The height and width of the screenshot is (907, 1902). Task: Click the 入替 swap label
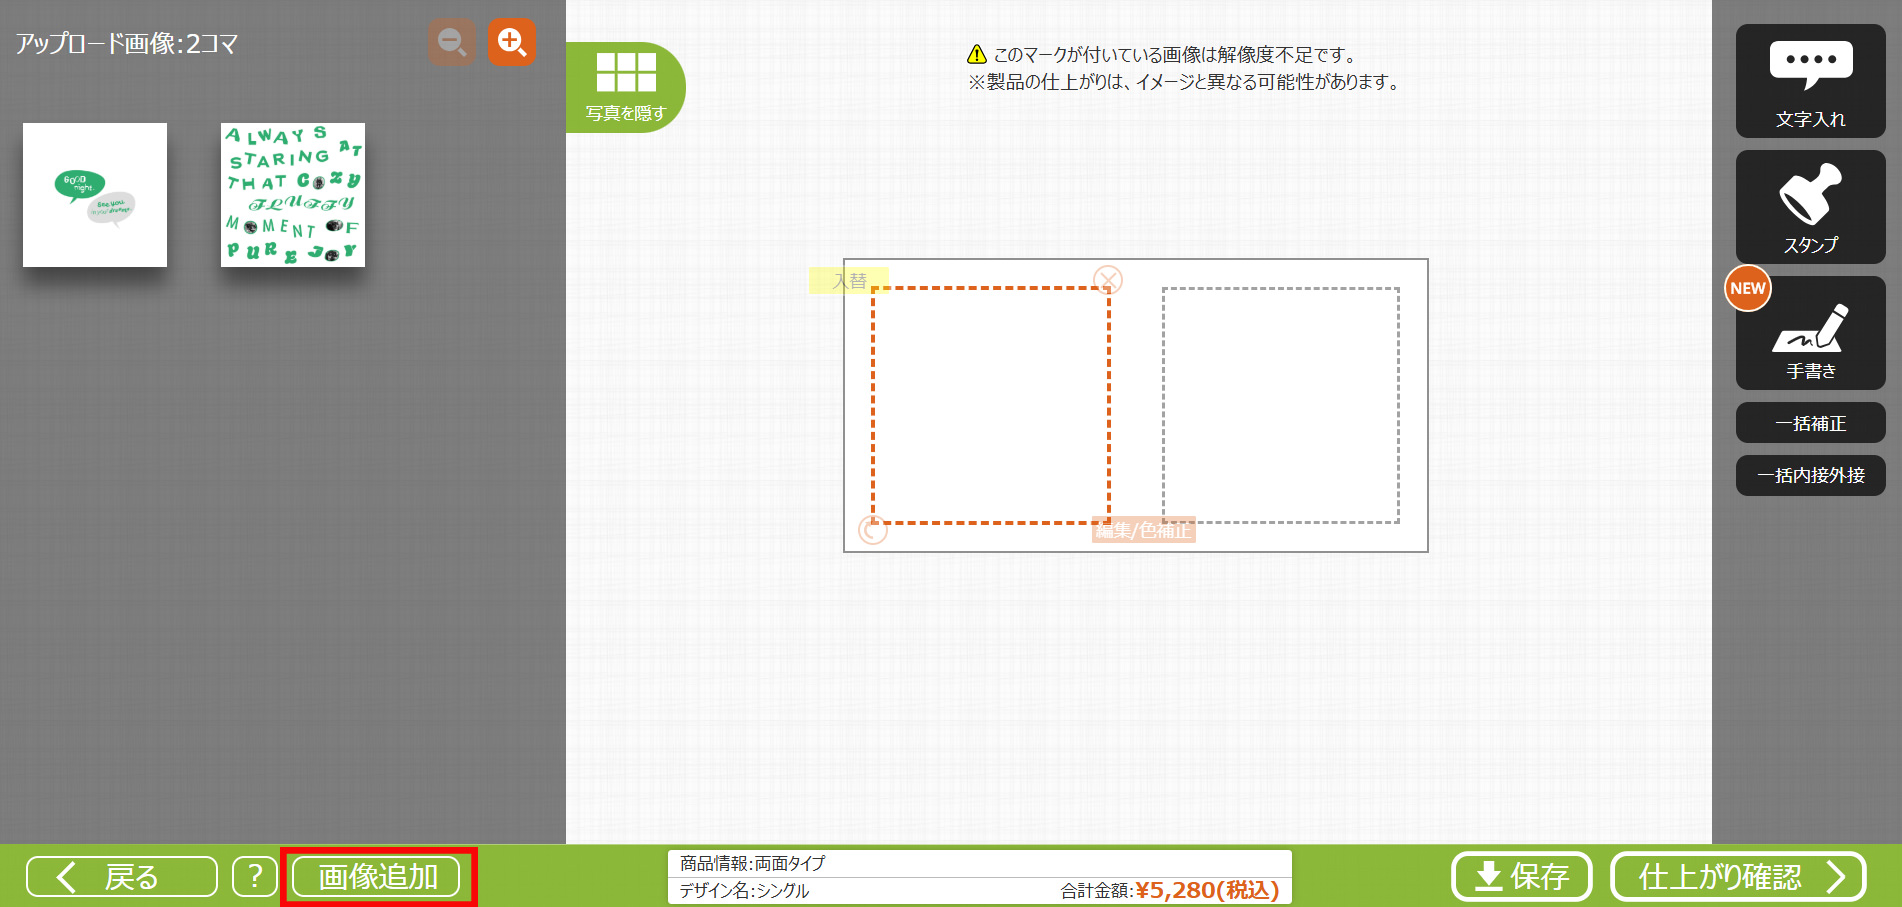click(849, 281)
